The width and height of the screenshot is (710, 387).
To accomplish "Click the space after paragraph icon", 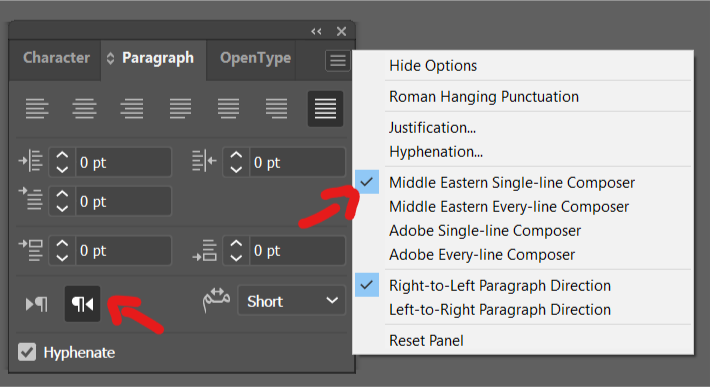I will coord(204,250).
